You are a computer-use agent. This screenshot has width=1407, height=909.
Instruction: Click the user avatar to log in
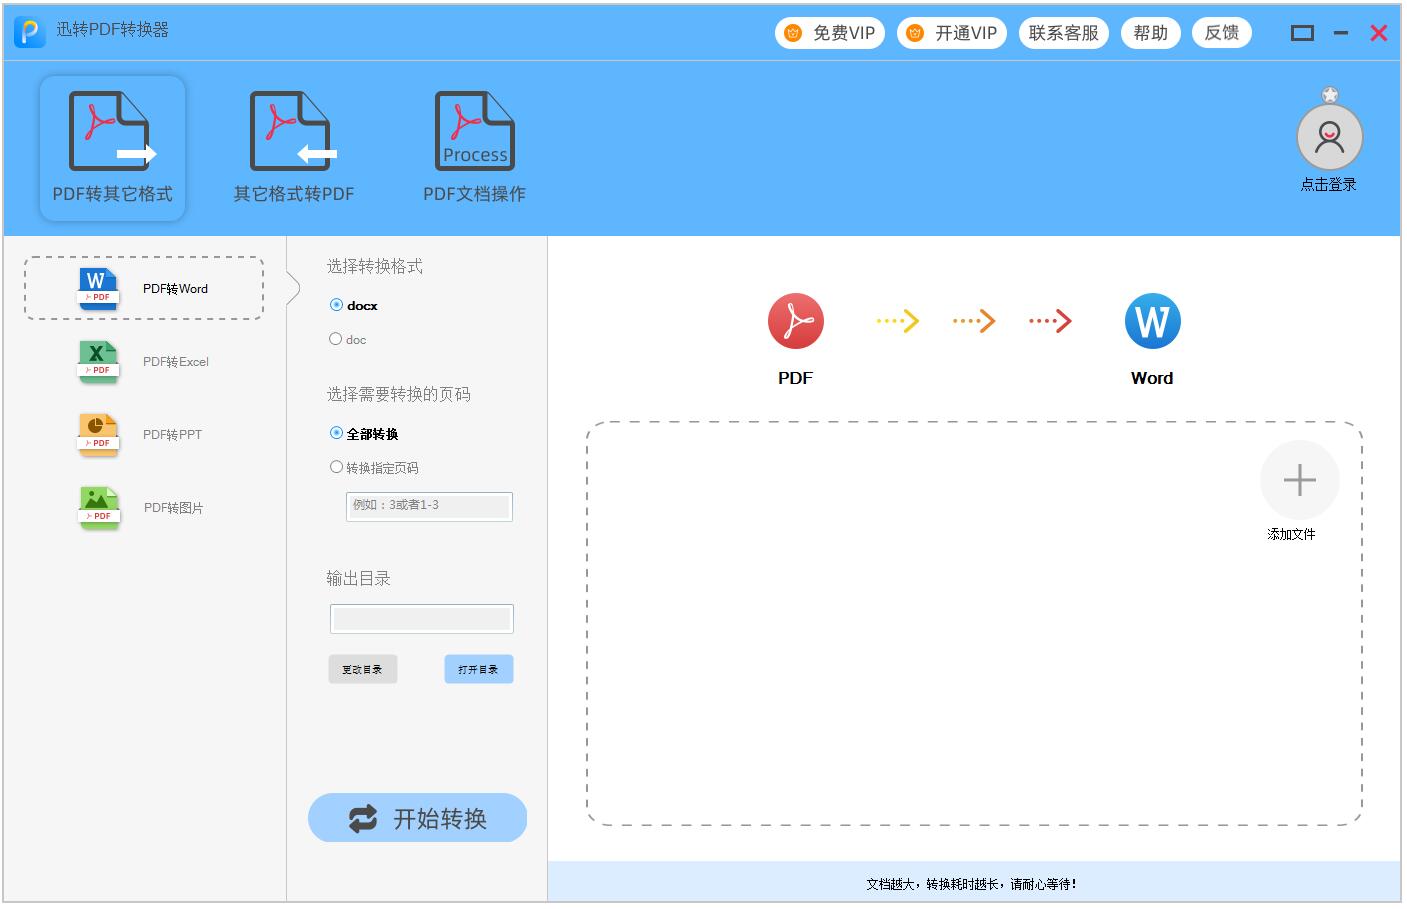click(x=1329, y=138)
